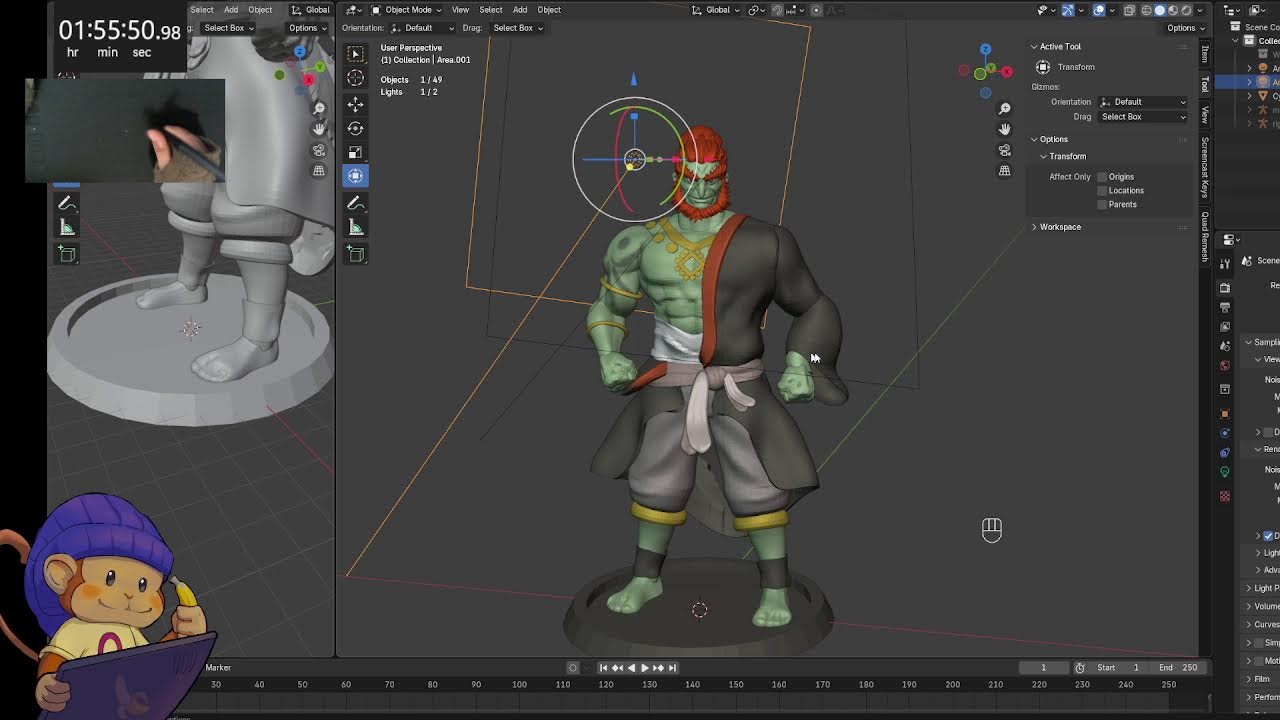The height and width of the screenshot is (720, 1280).
Task: Click the Z axis on the navigation gizmo
Action: click(x=985, y=49)
